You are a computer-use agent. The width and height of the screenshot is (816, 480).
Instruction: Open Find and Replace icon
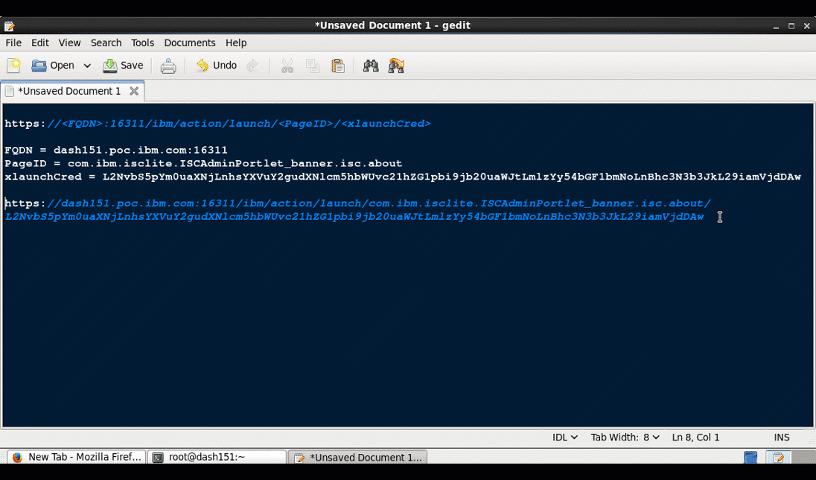coord(396,66)
